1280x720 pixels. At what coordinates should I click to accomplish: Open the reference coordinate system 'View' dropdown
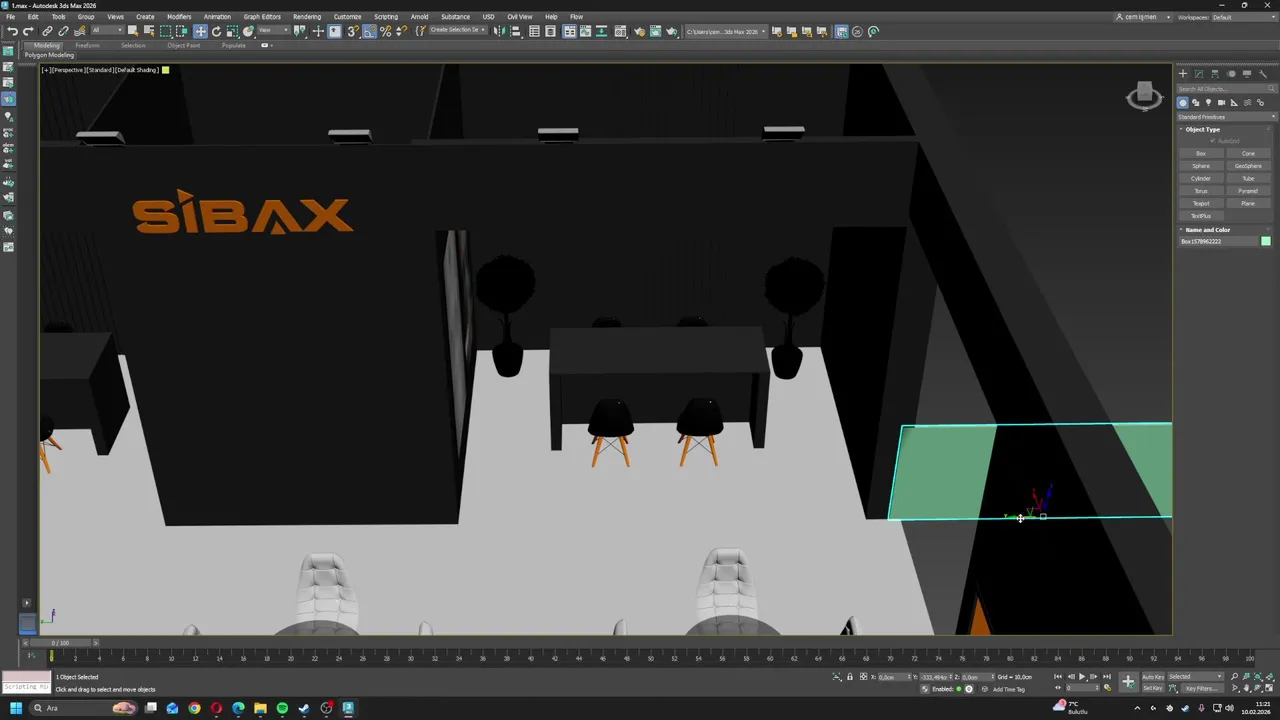273,31
